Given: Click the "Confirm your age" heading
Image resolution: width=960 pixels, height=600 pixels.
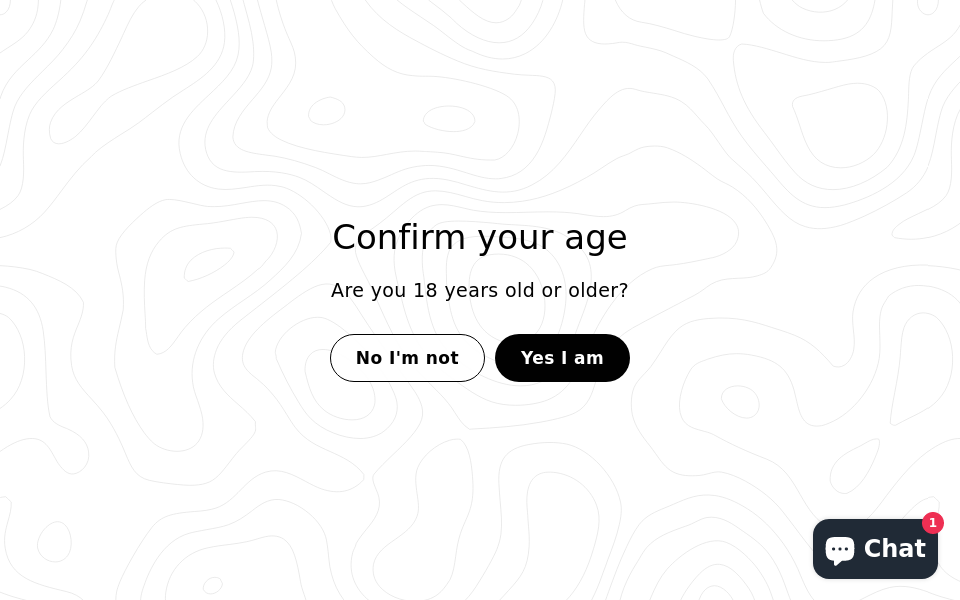Looking at the screenshot, I should [480, 237].
